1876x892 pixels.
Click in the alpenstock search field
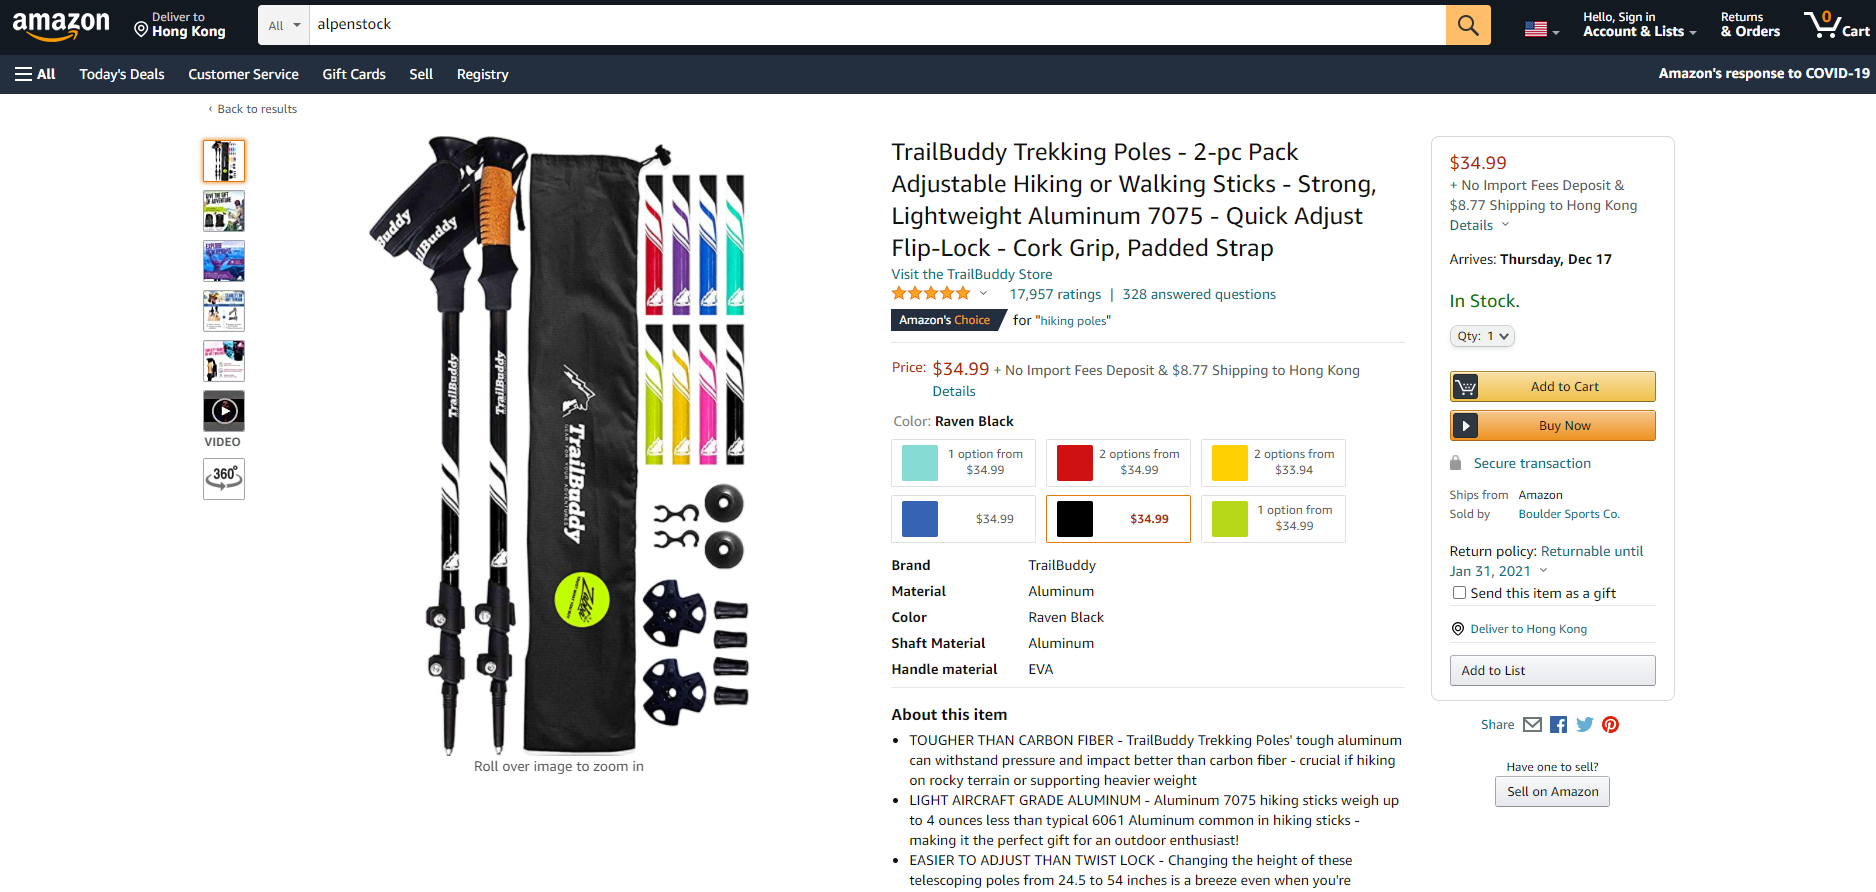click(x=877, y=25)
